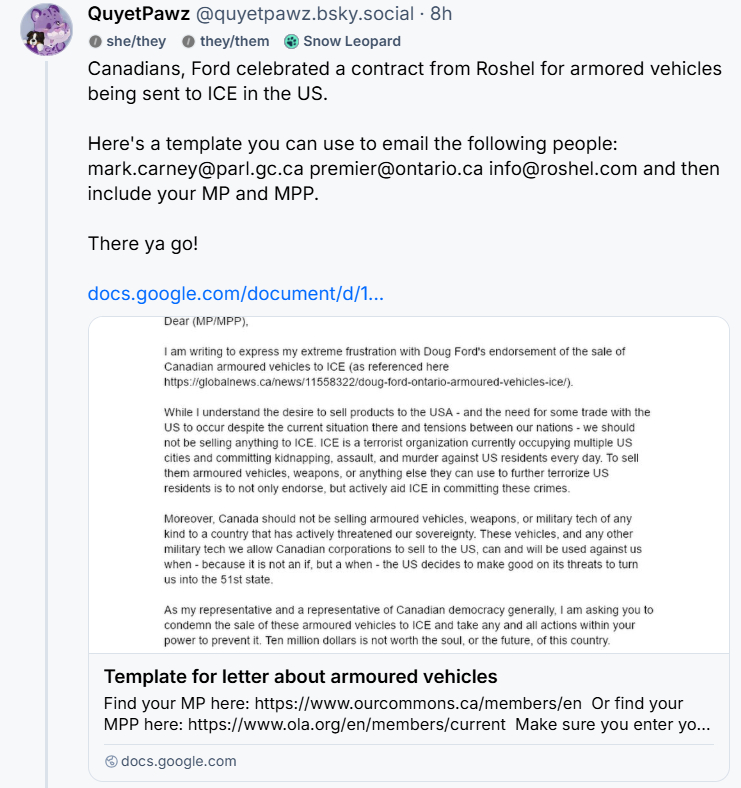
Task: Open the they/them label
Action: [x=232, y=42]
